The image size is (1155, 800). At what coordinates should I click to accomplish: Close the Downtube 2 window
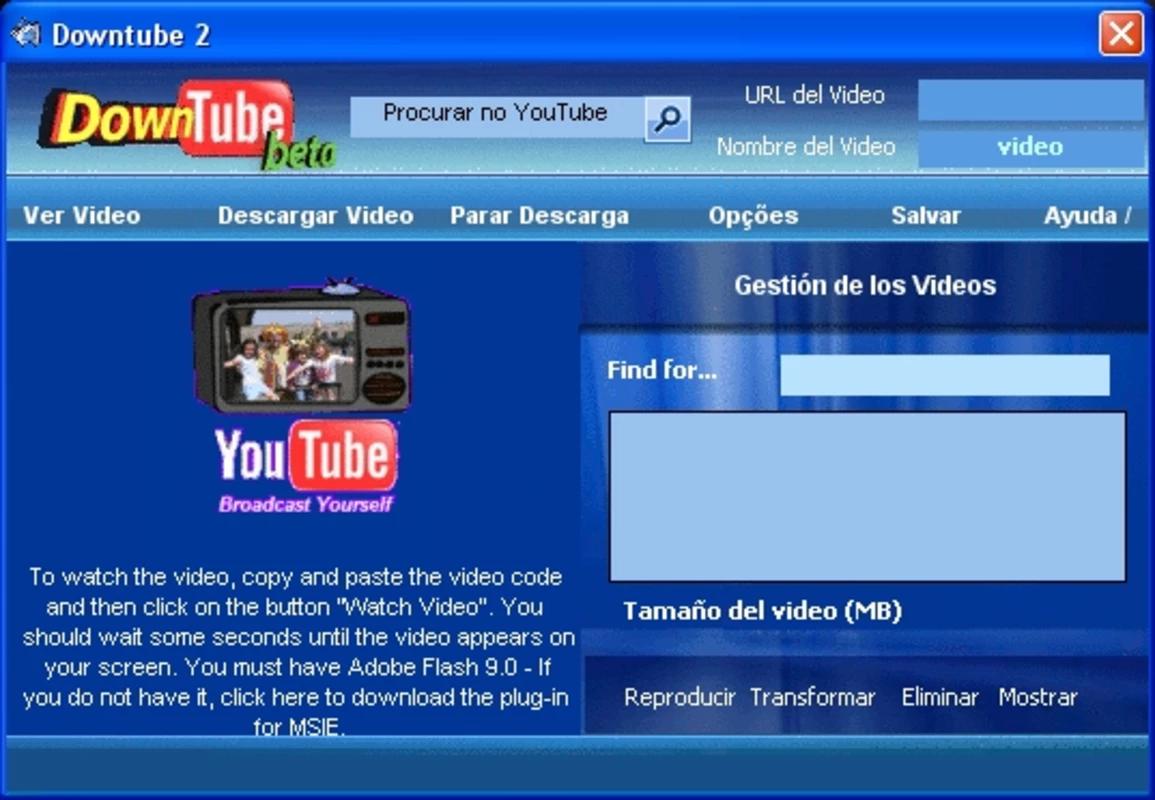1121,33
